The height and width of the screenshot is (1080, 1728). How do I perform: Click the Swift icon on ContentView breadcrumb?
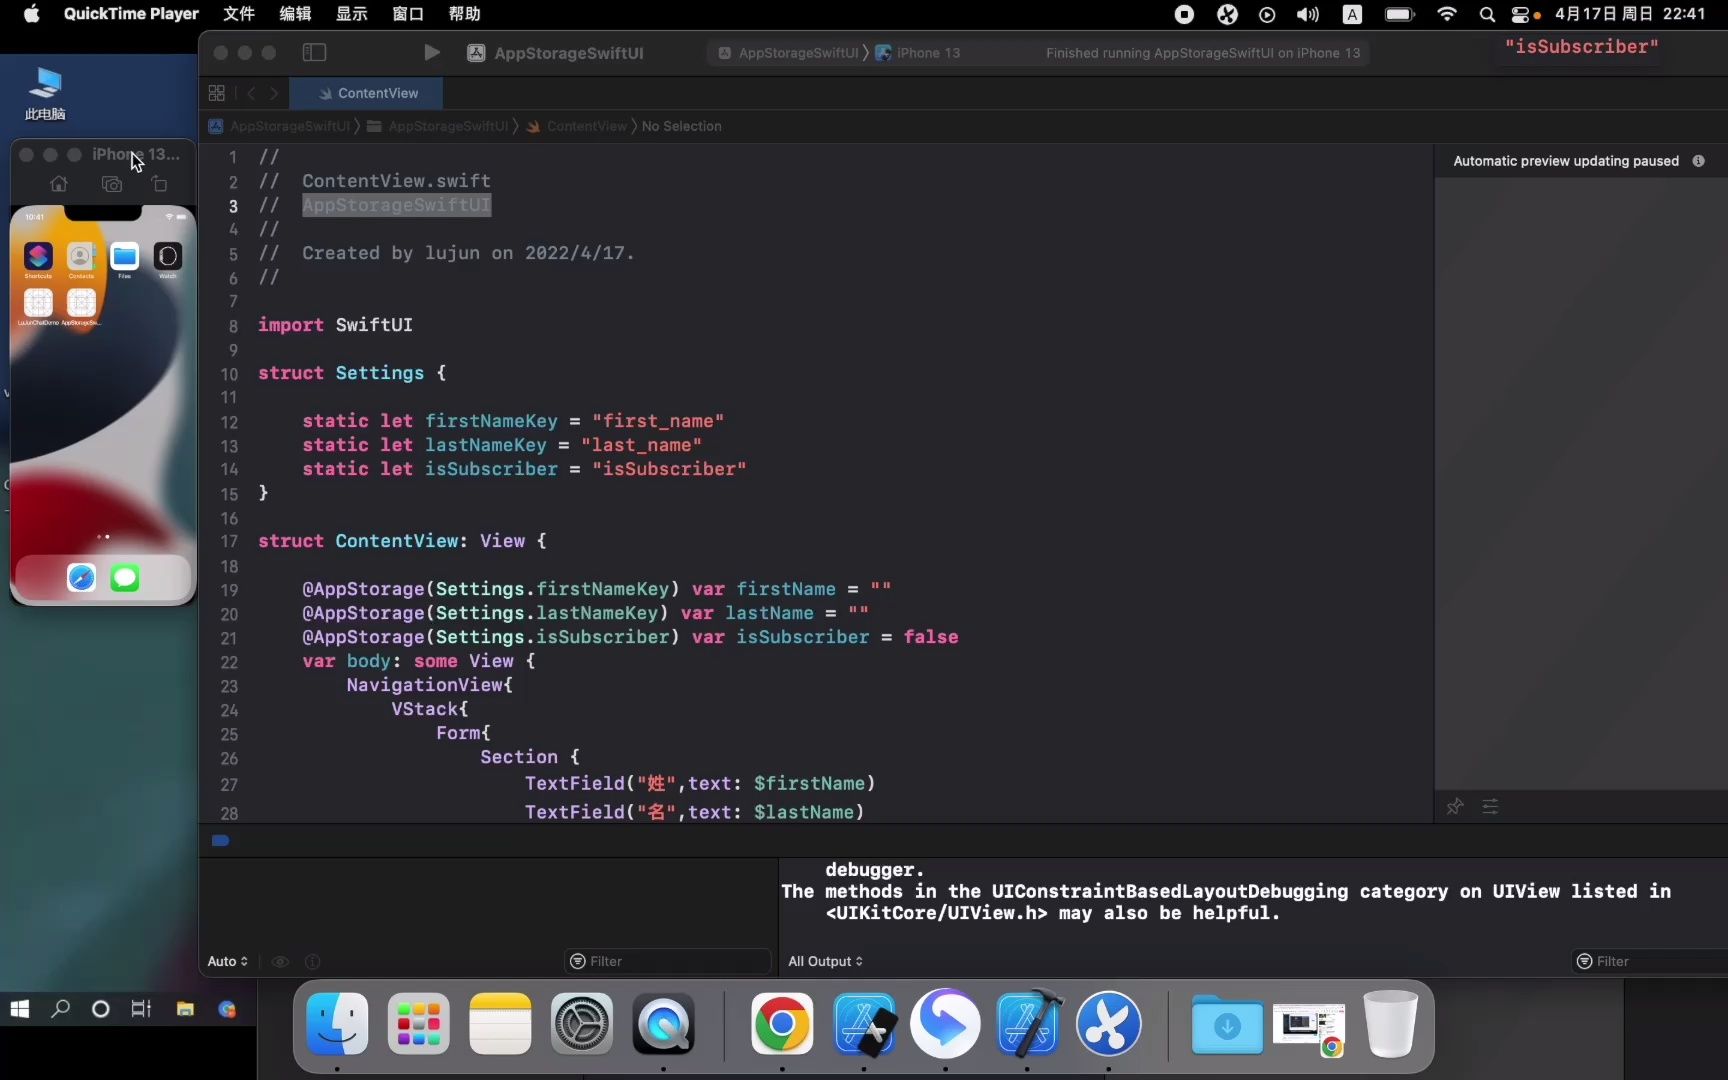(x=534, y=126)
